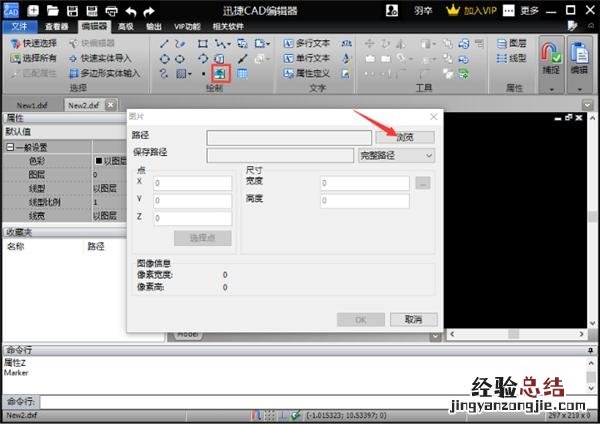The width and height of the screenshot is (600, 424).
Task: Click the 命令行 command line input box
Action: (x=300, y=401)
